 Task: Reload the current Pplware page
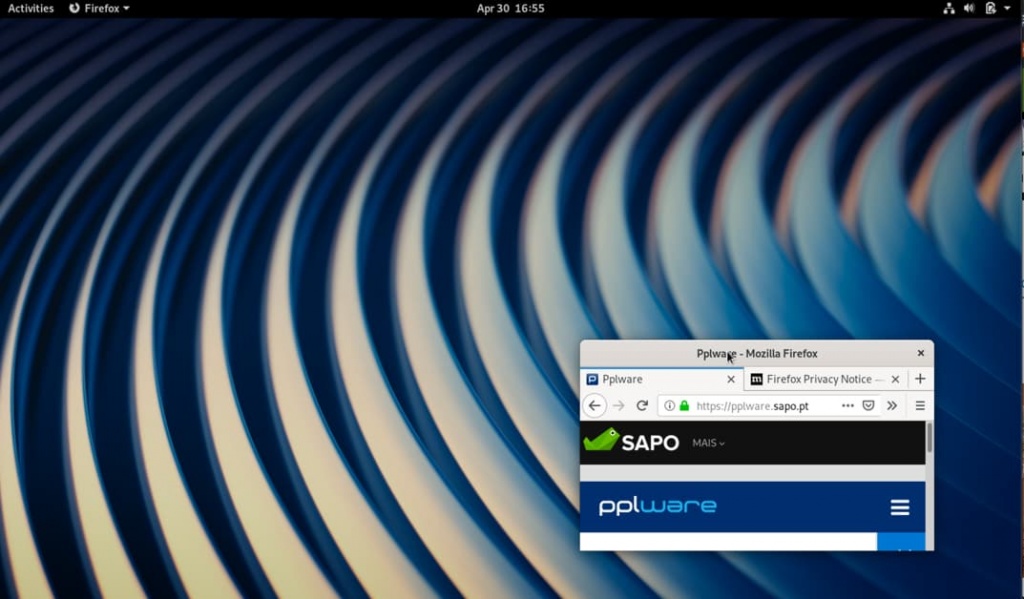click(x=642, y=406)
